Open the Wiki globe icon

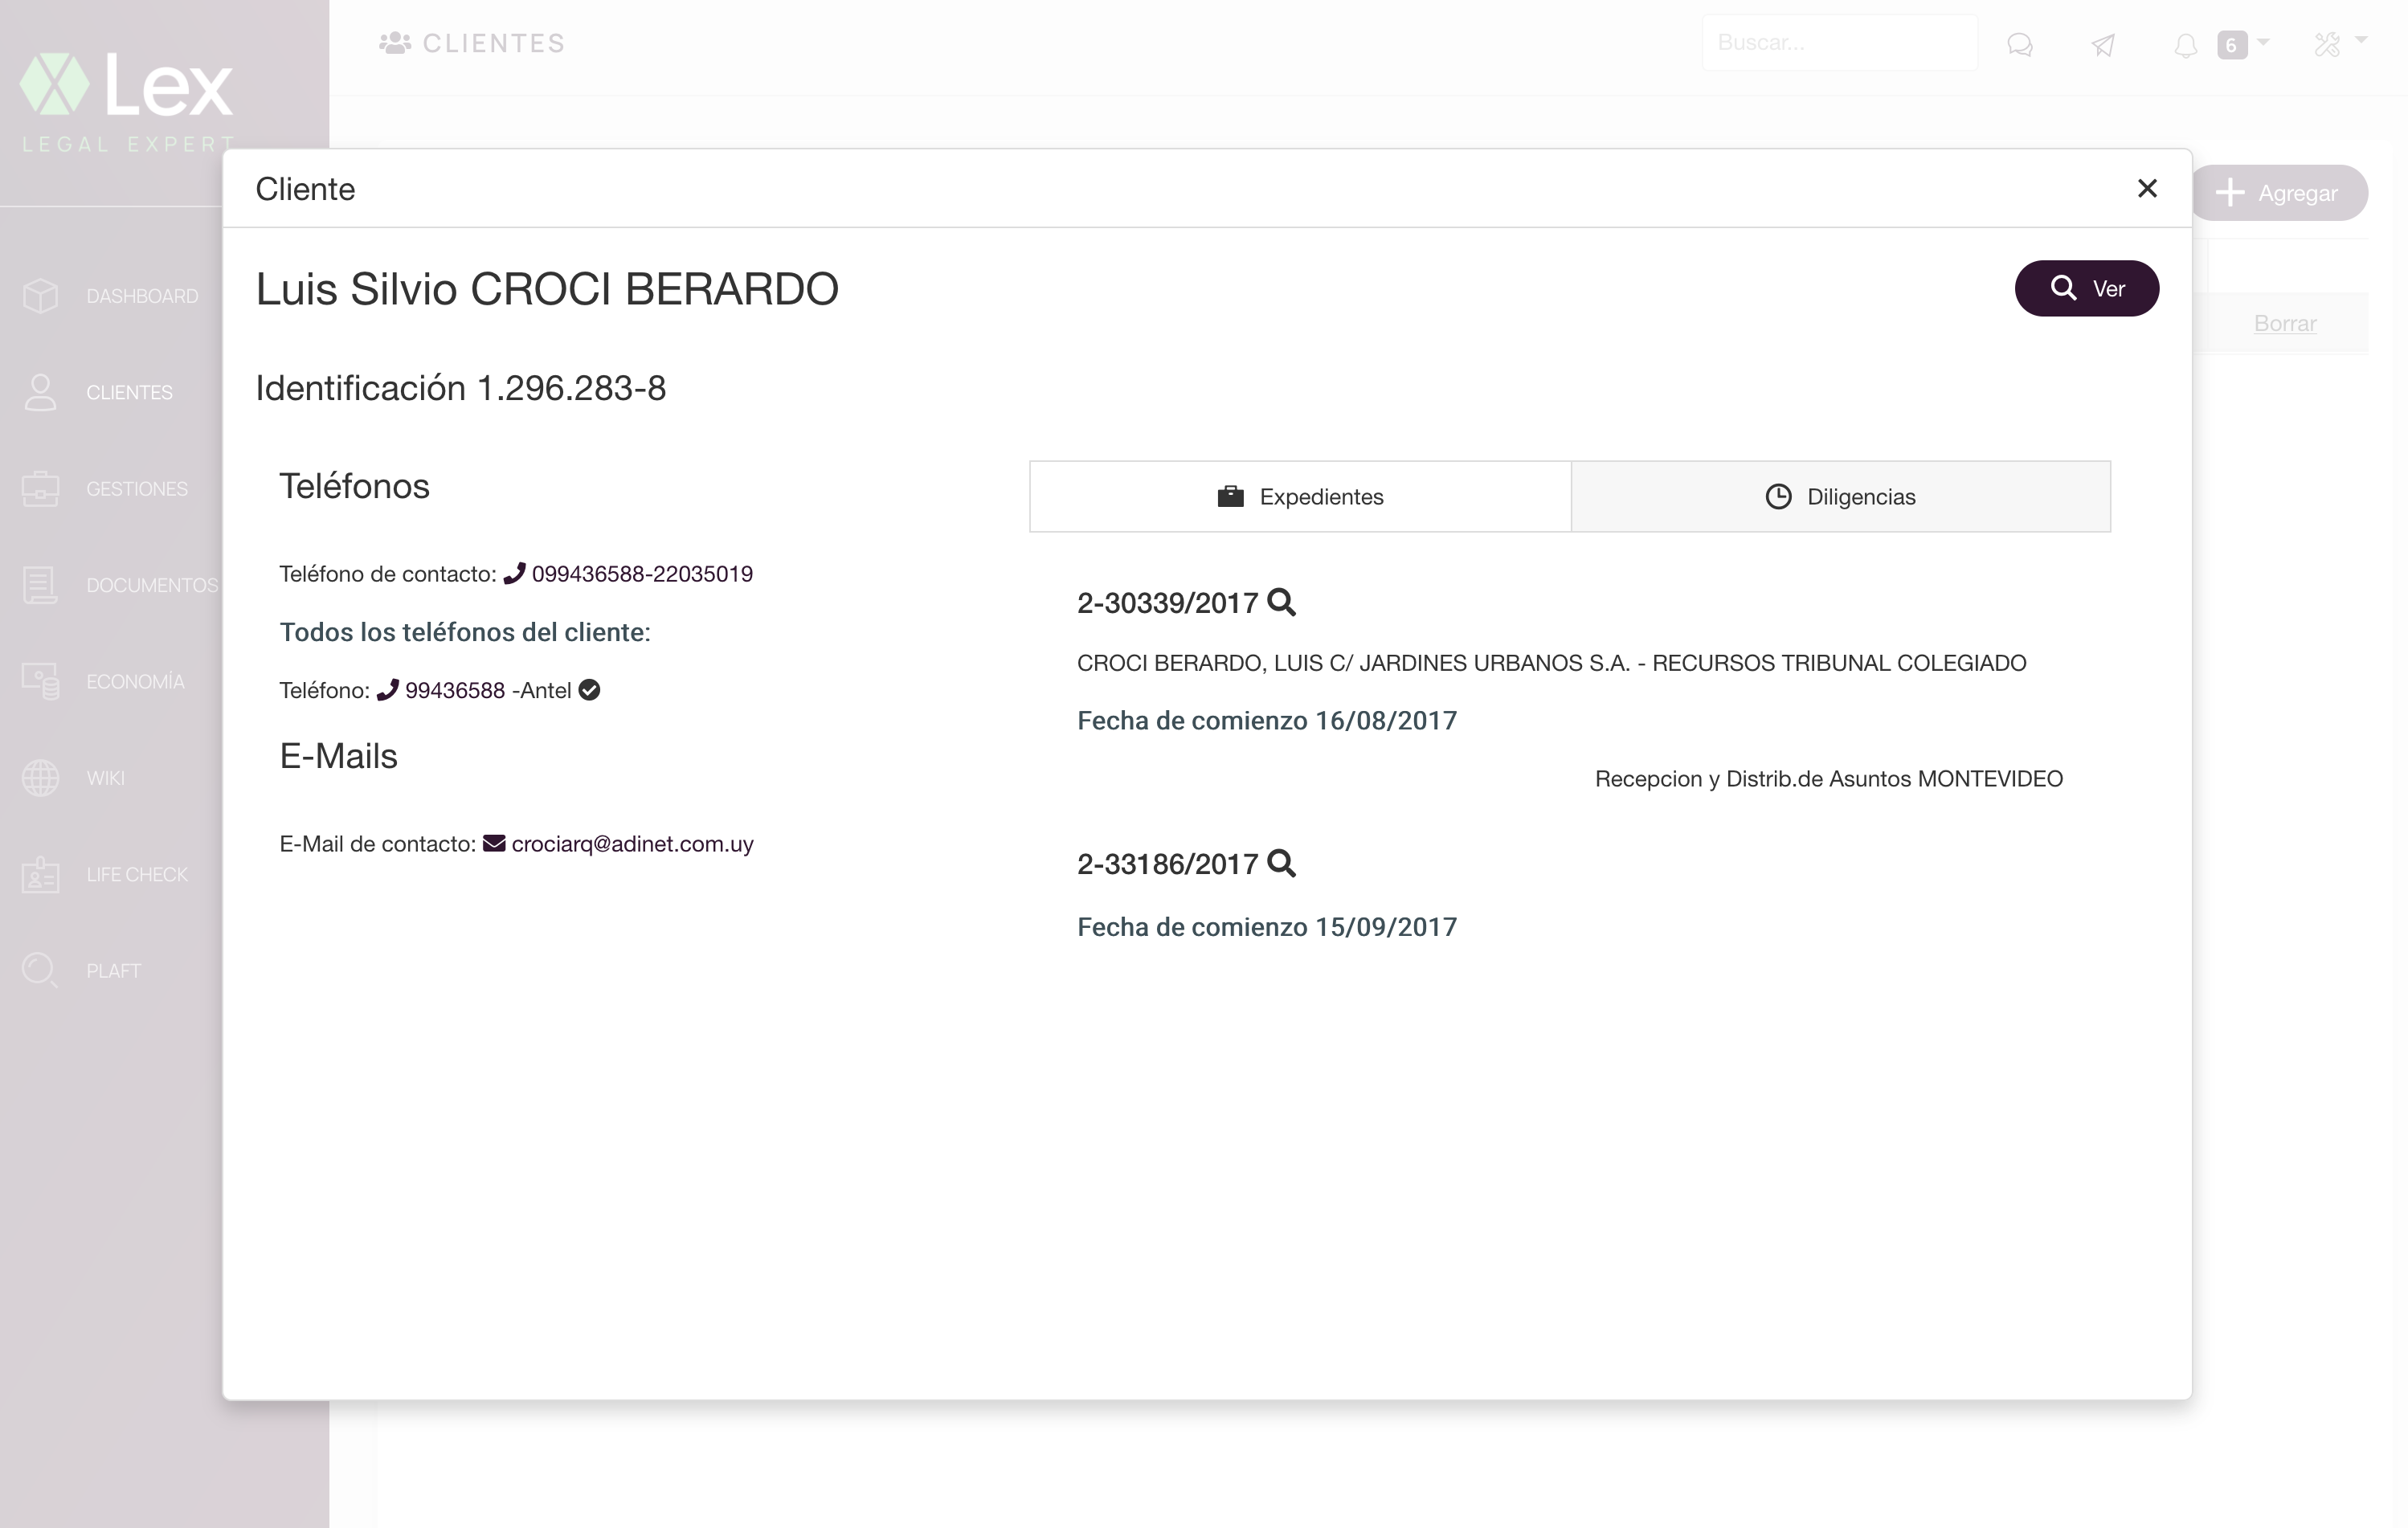(x=40, y=778)
